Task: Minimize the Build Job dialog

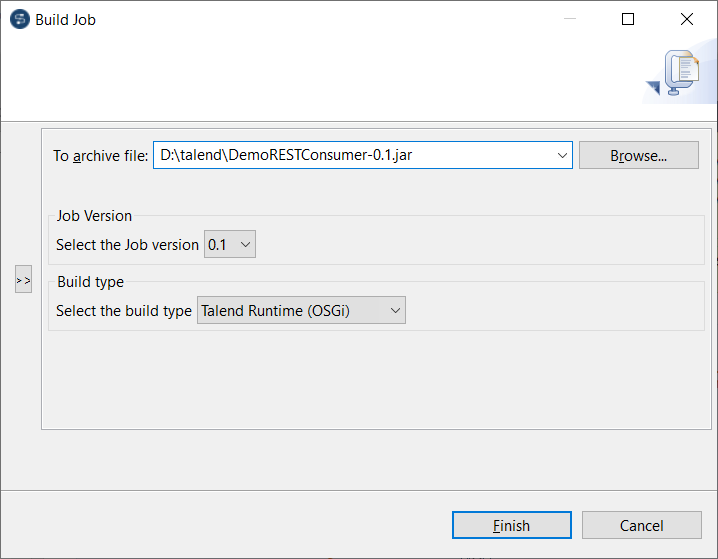Action: [x=569, y=19]
